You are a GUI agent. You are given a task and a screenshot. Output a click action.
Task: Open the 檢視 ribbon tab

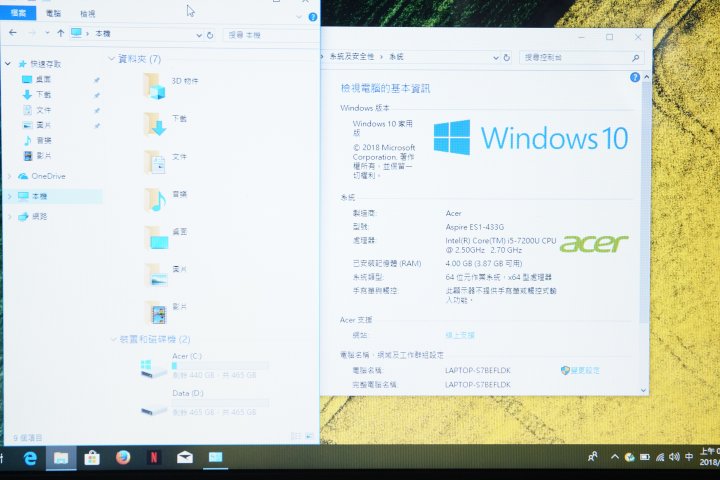(x=87, y=14)
